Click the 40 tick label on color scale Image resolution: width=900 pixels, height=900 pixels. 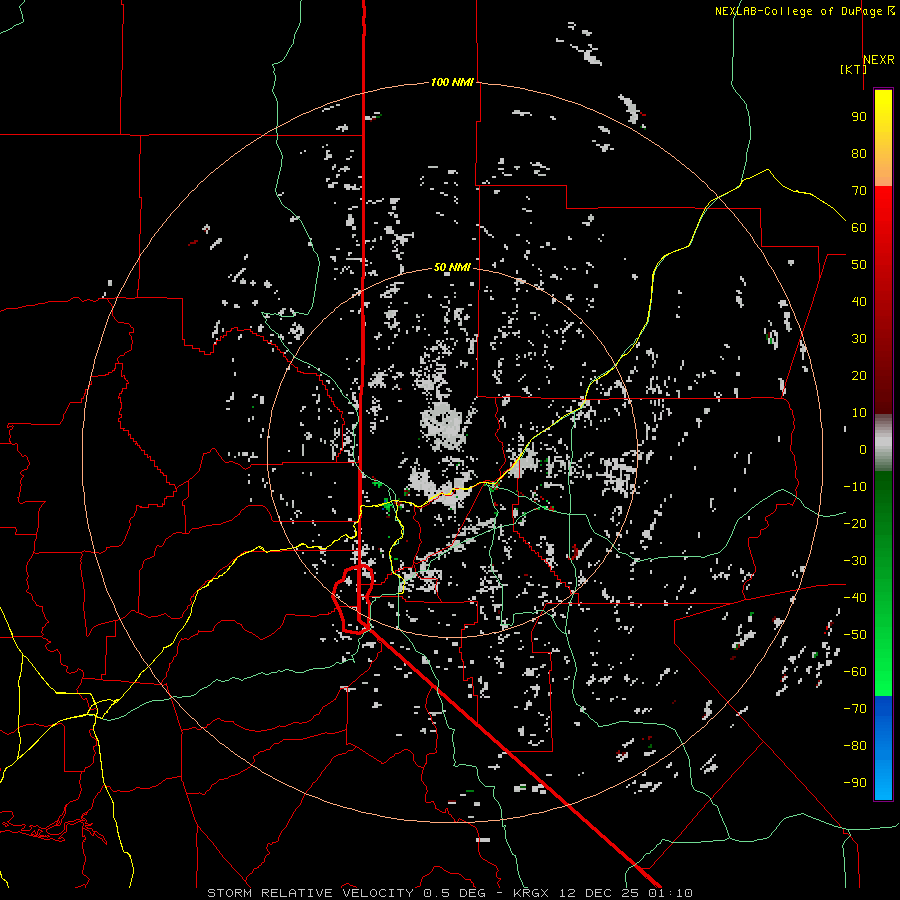[859, 302]
